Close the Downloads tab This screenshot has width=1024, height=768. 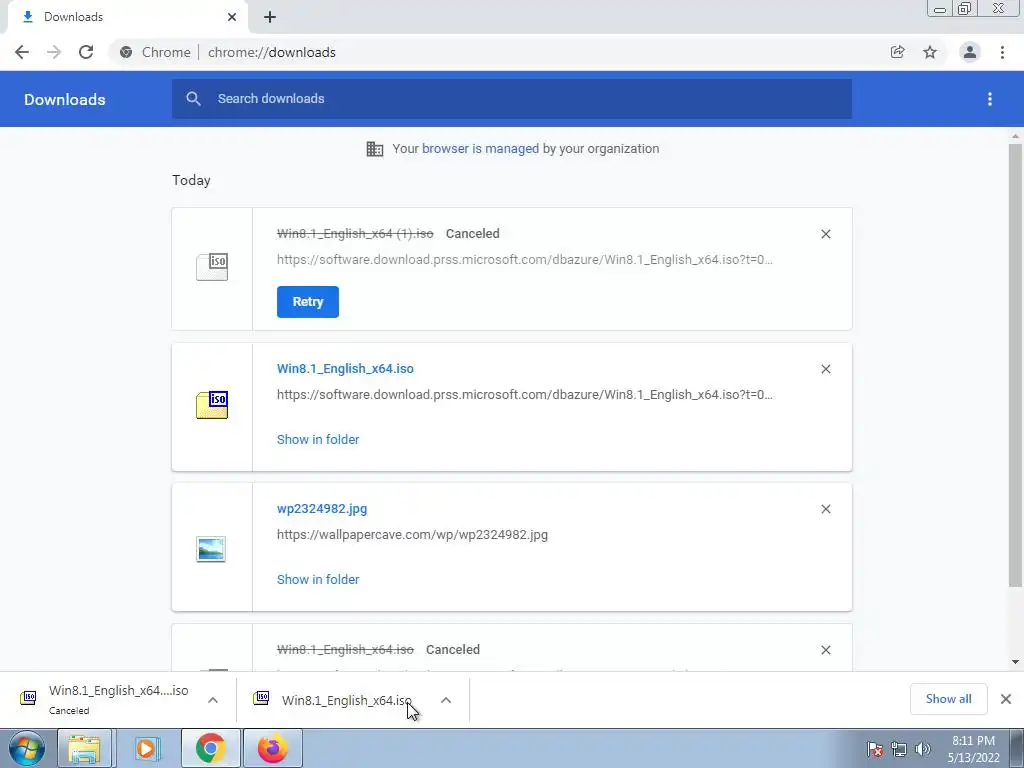pos(232,17)
